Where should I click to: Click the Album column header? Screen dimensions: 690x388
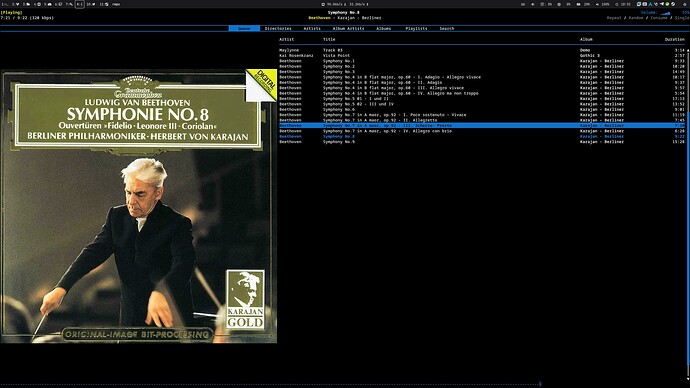pyautogui.click(x=586, y=40)
